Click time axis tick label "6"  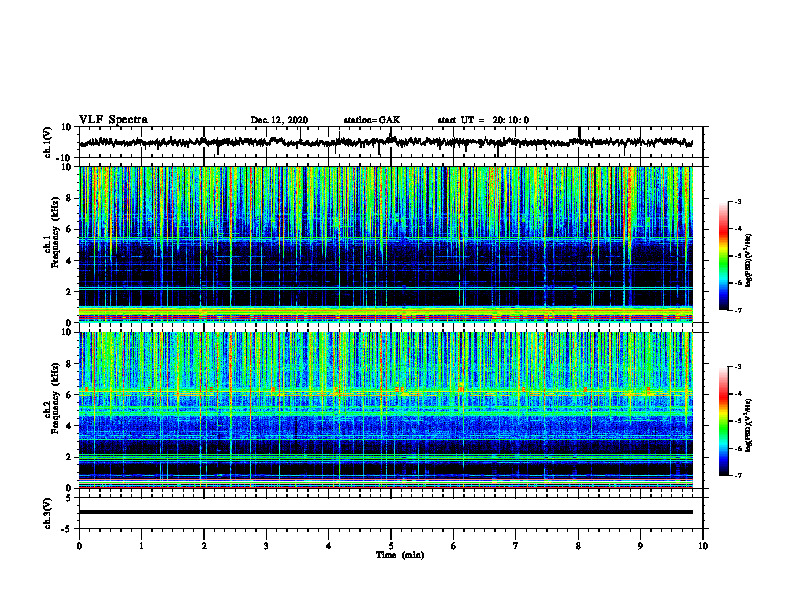click(453, 546)
